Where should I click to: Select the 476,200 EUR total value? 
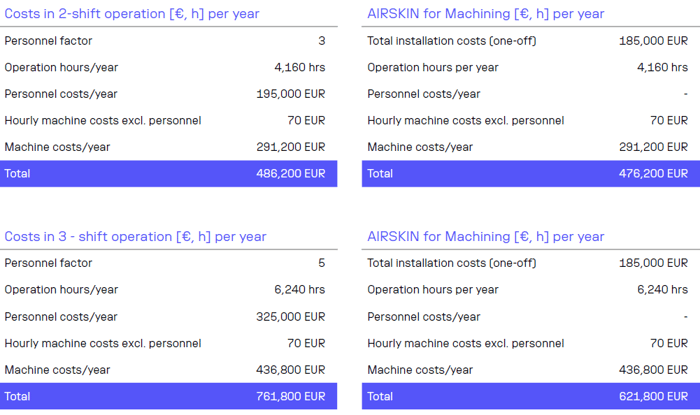click(x=653, y=173)
